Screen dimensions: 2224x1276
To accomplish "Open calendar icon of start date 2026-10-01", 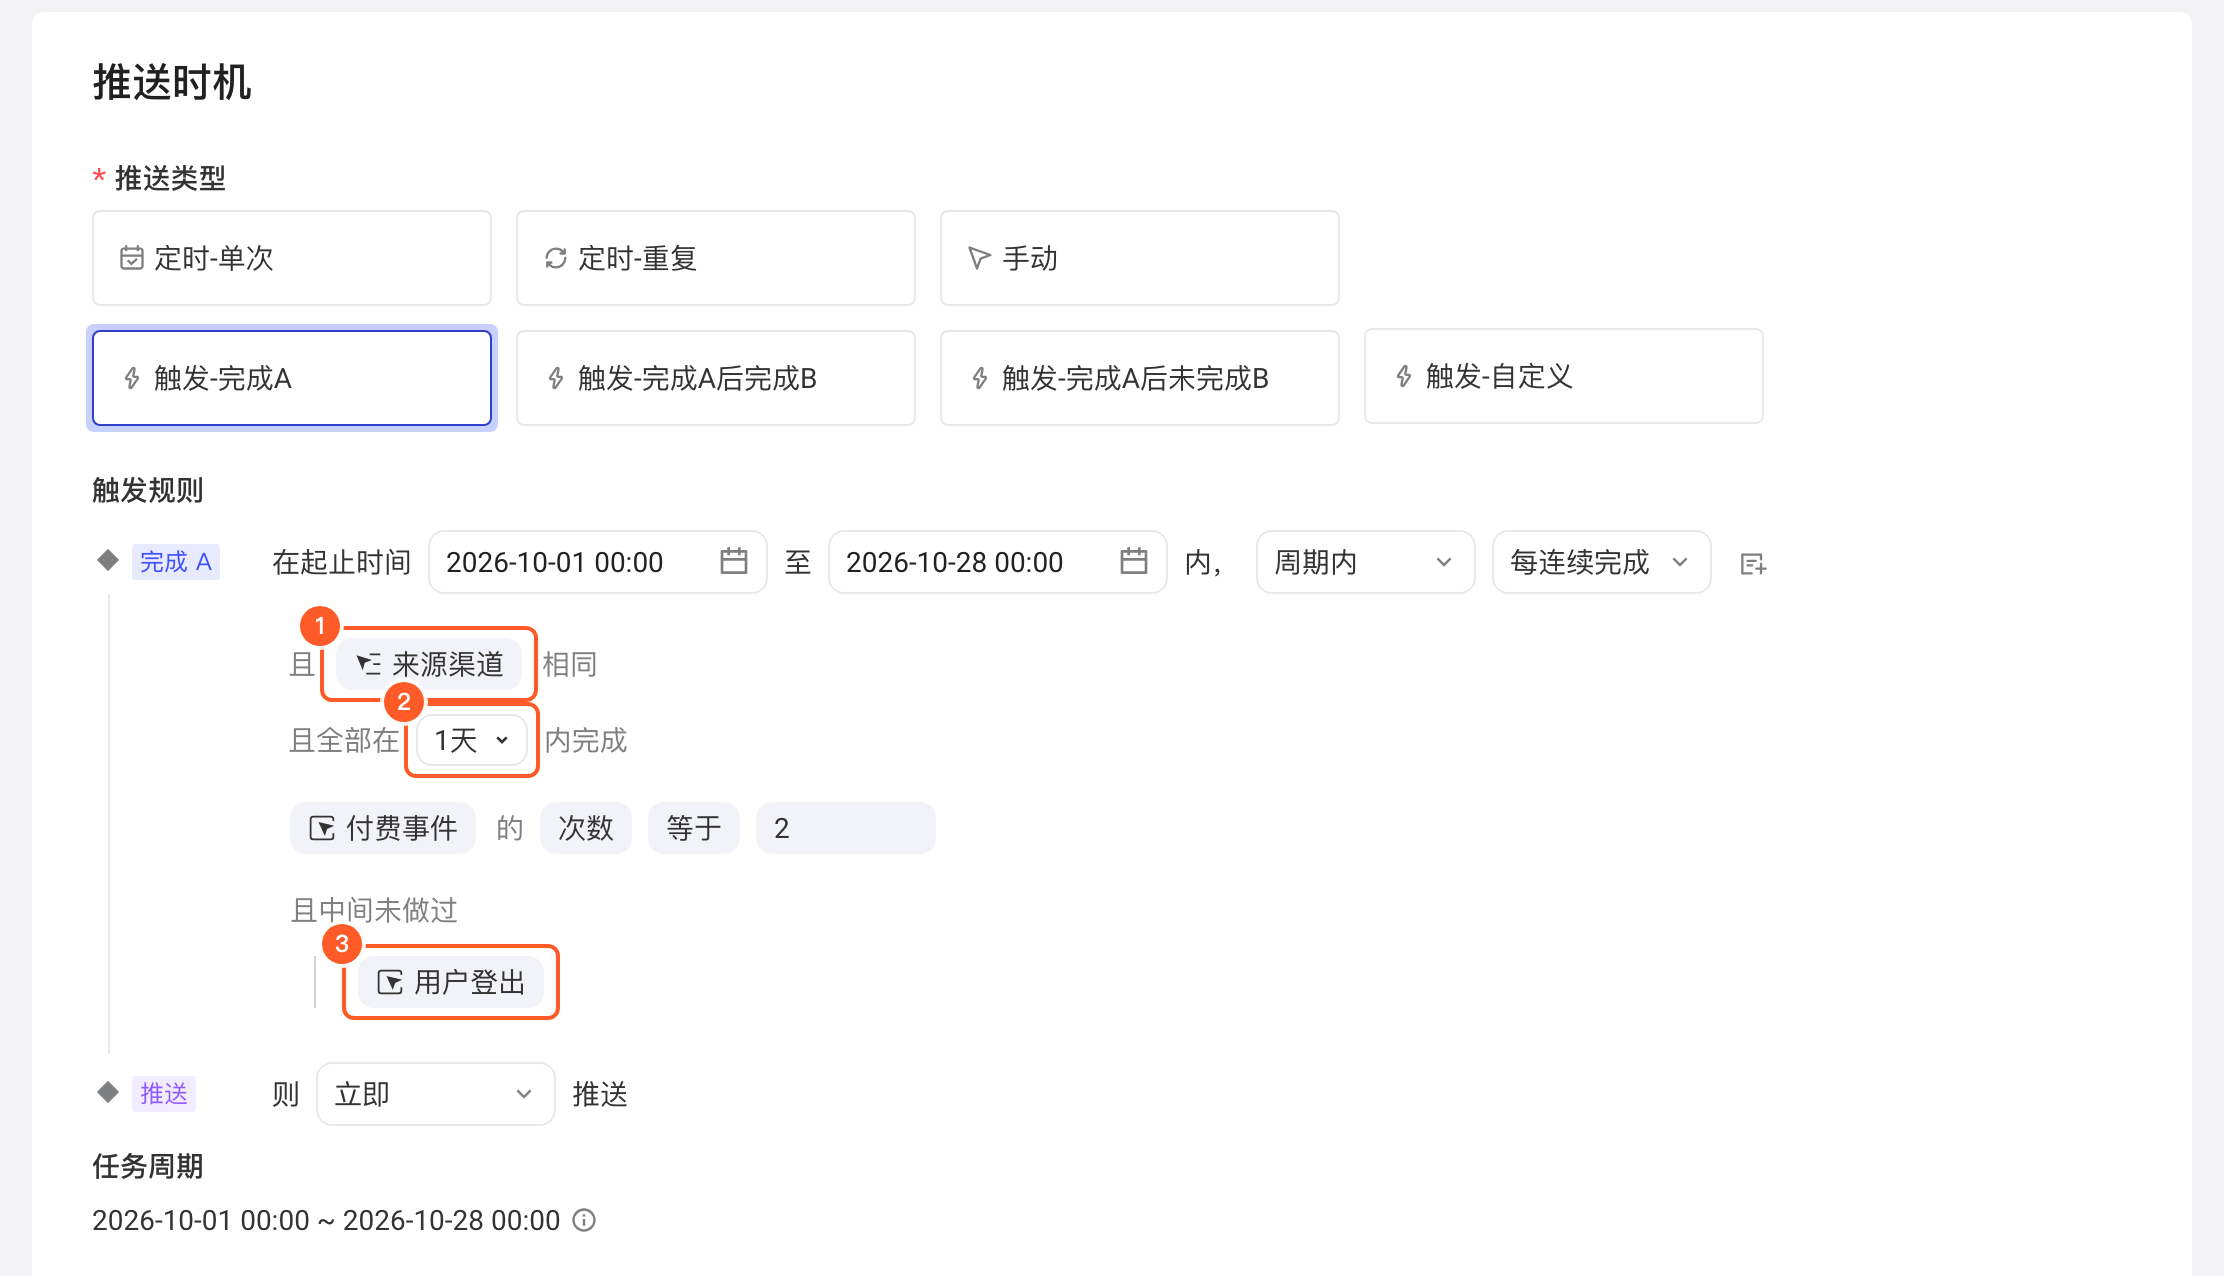I will point(733,561).
